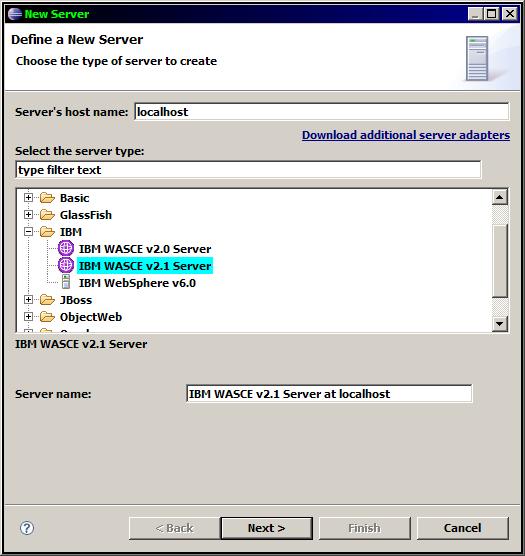Viewport: 525px width, 556px height.
Task: Click the JBoss folder icon
Action: (47, 300)
